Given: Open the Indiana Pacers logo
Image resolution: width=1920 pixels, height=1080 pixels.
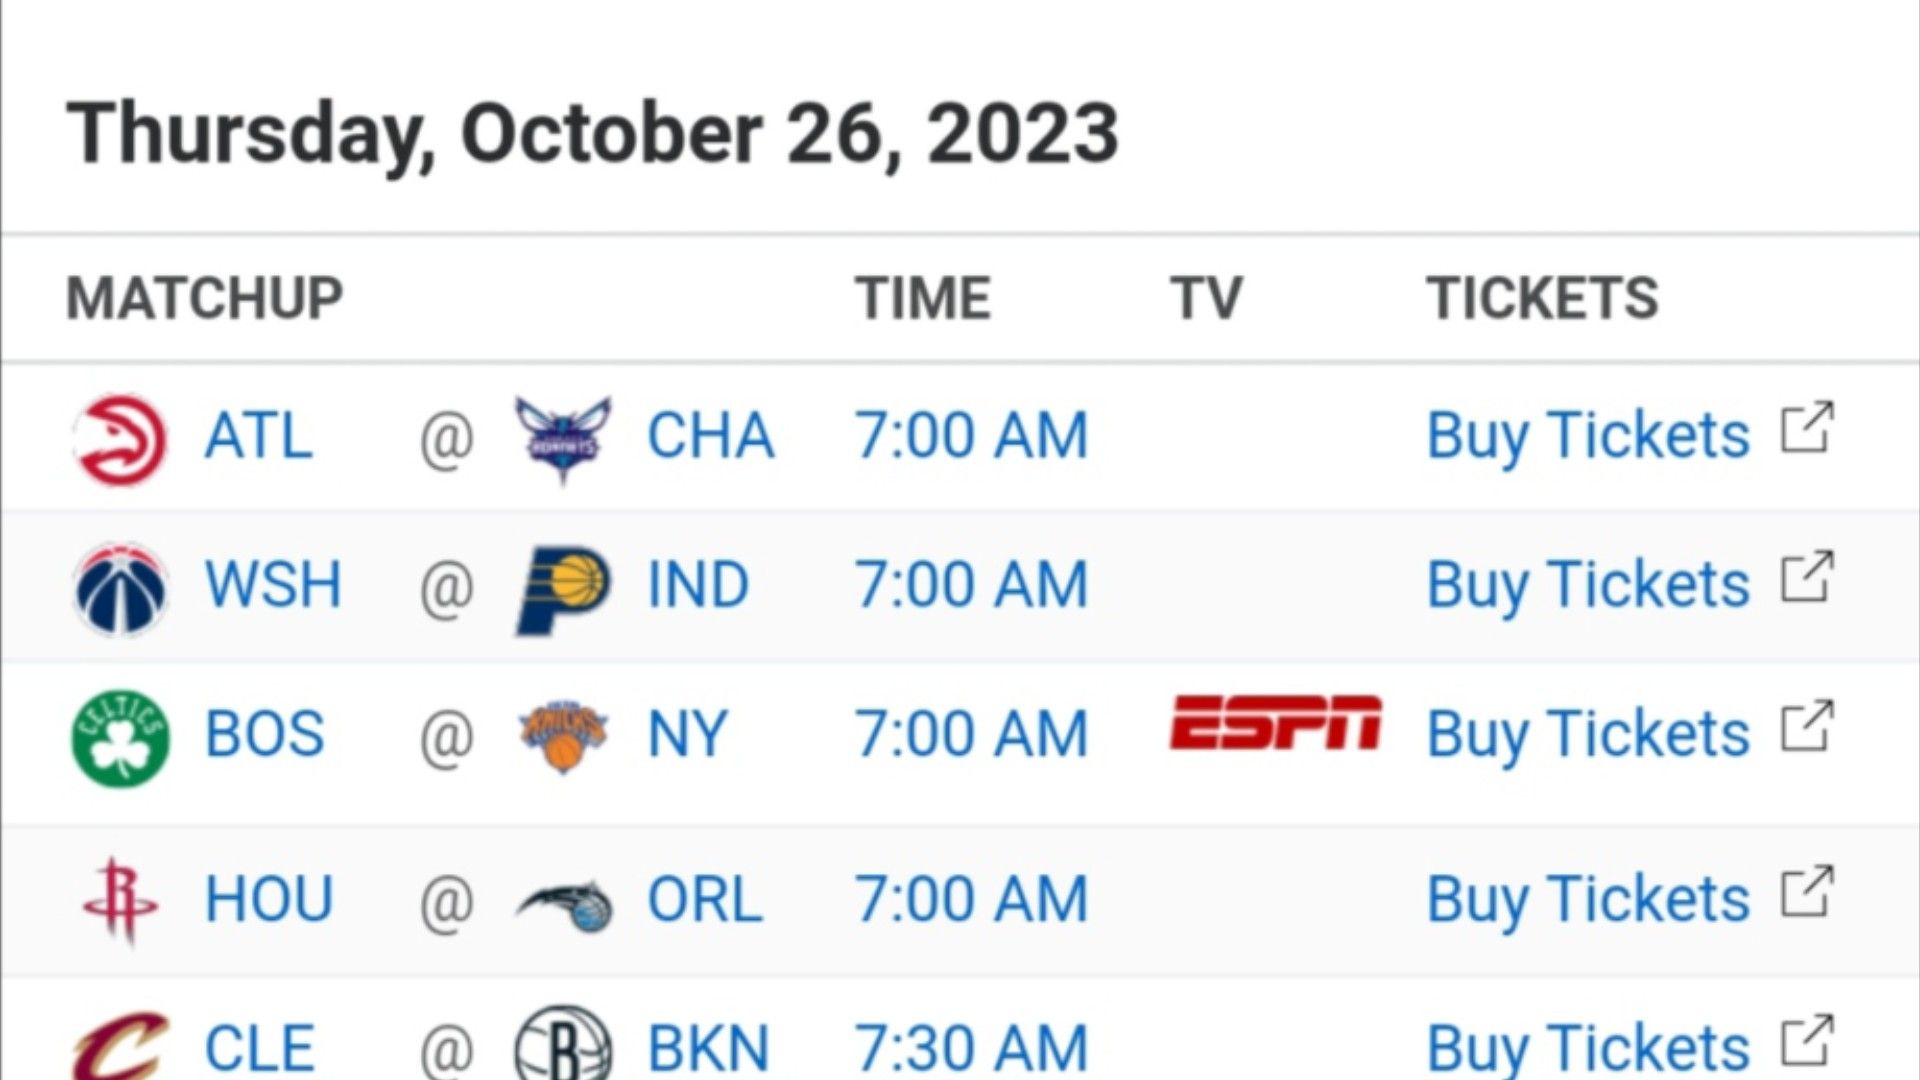Looking at the screenshot, I should (x=563, y=589).
